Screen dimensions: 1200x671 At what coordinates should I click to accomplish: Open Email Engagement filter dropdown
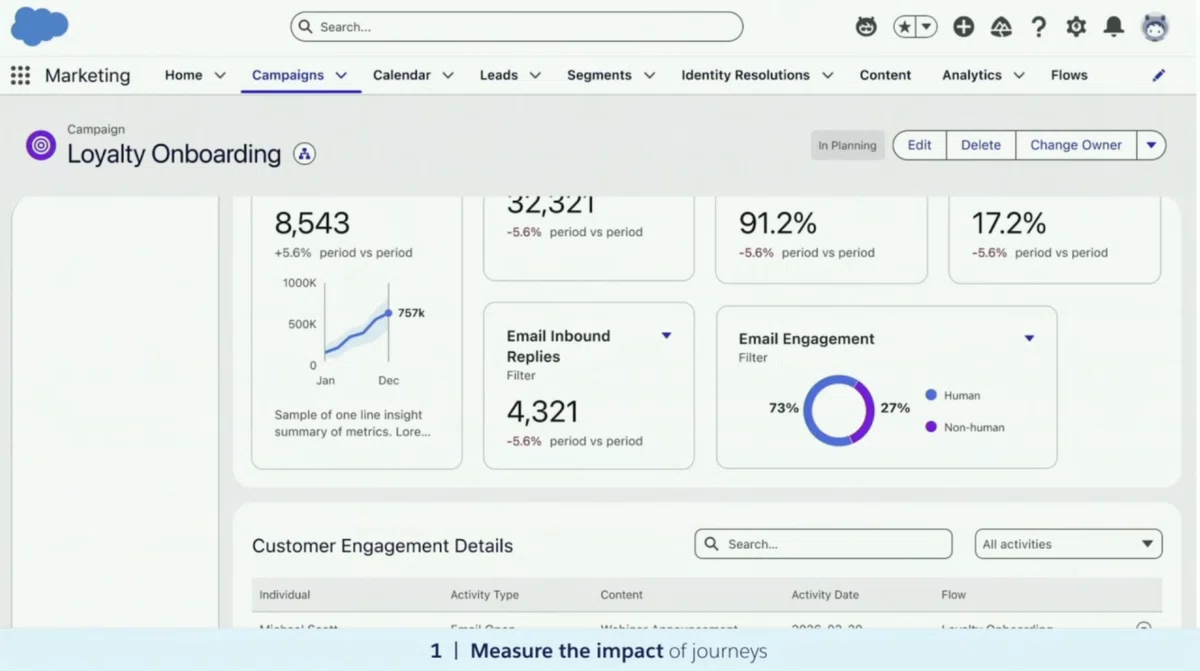tap(1029, 338)
